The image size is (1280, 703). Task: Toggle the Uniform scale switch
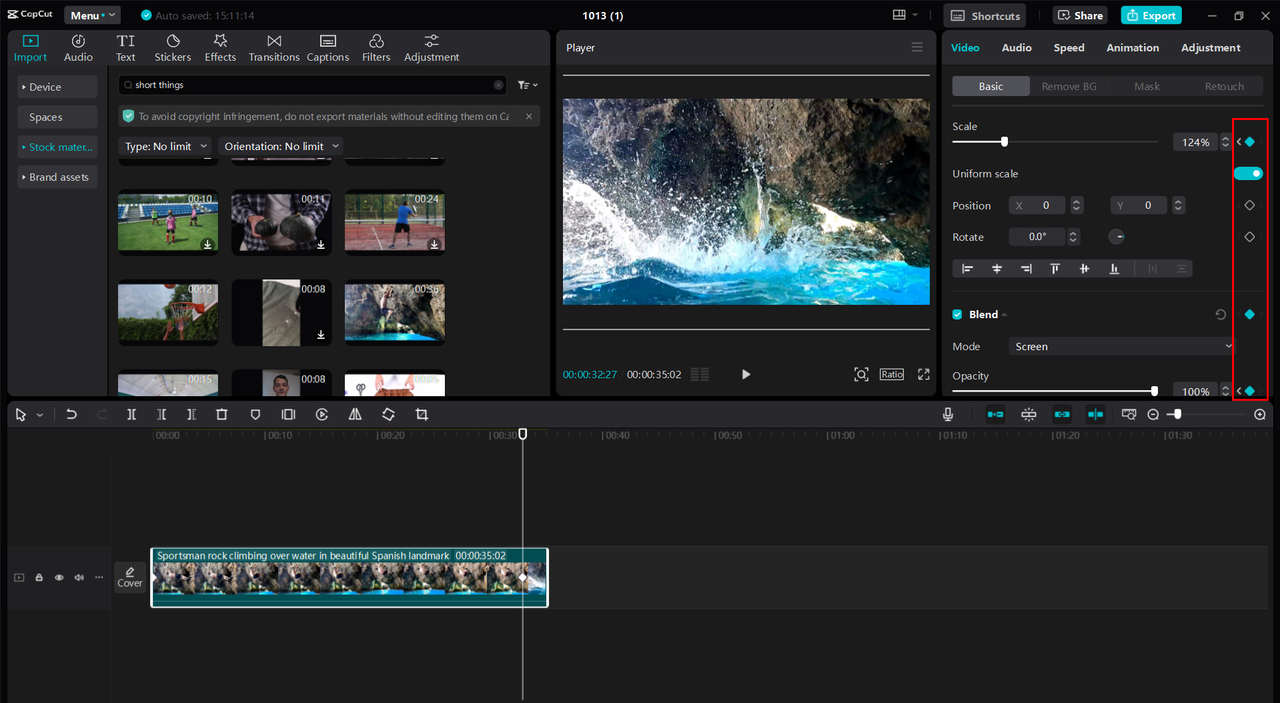pos(1248,173)
